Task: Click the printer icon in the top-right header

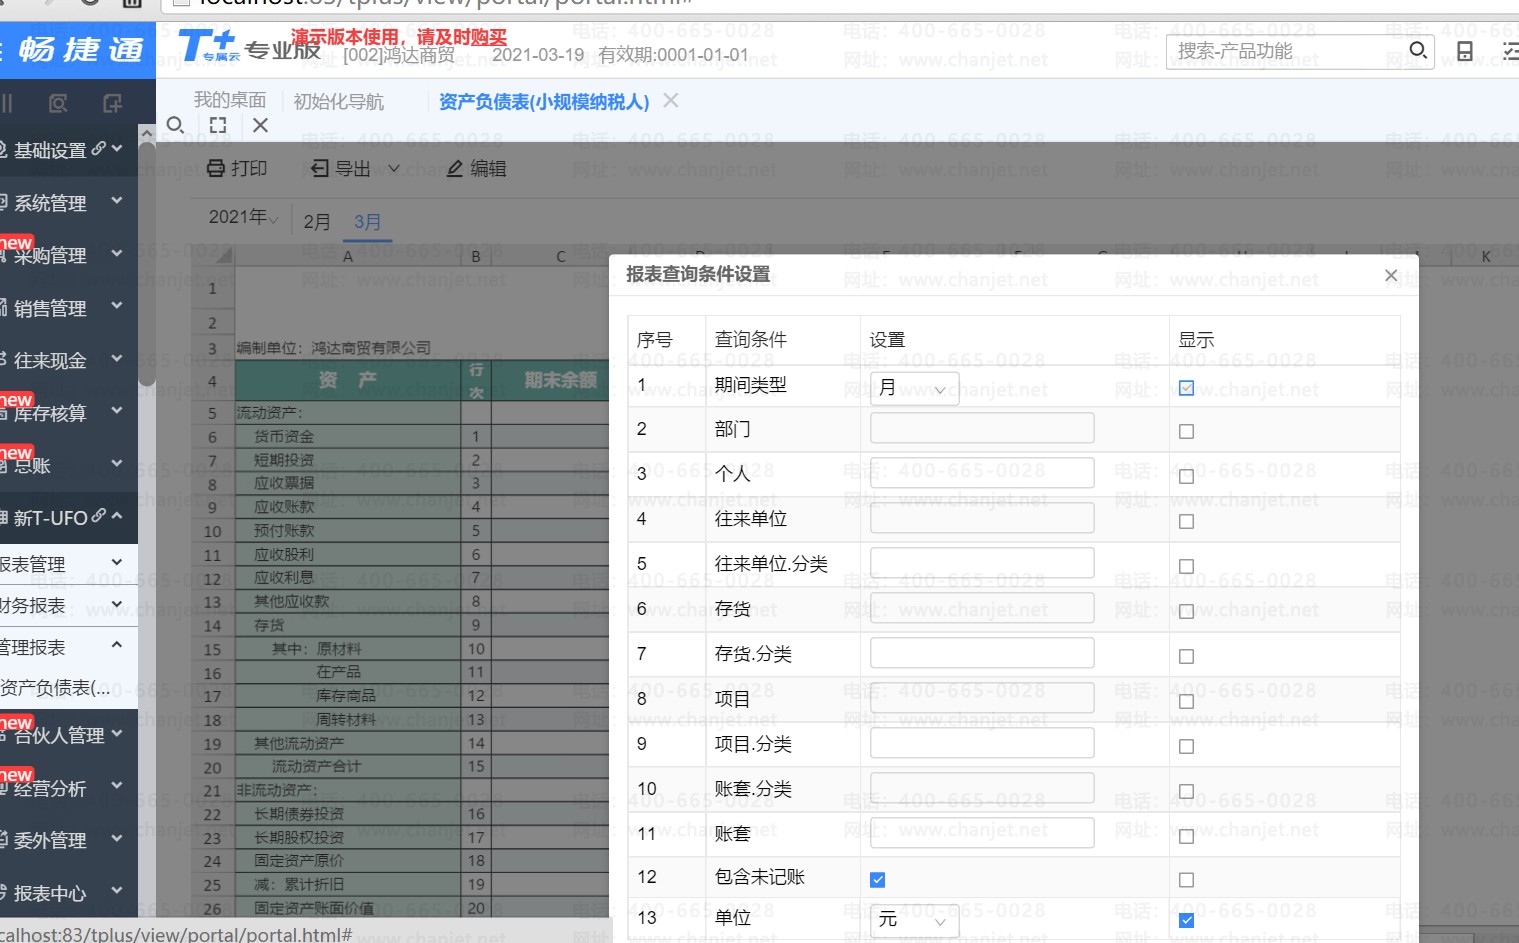Action: coord(1465,51)
